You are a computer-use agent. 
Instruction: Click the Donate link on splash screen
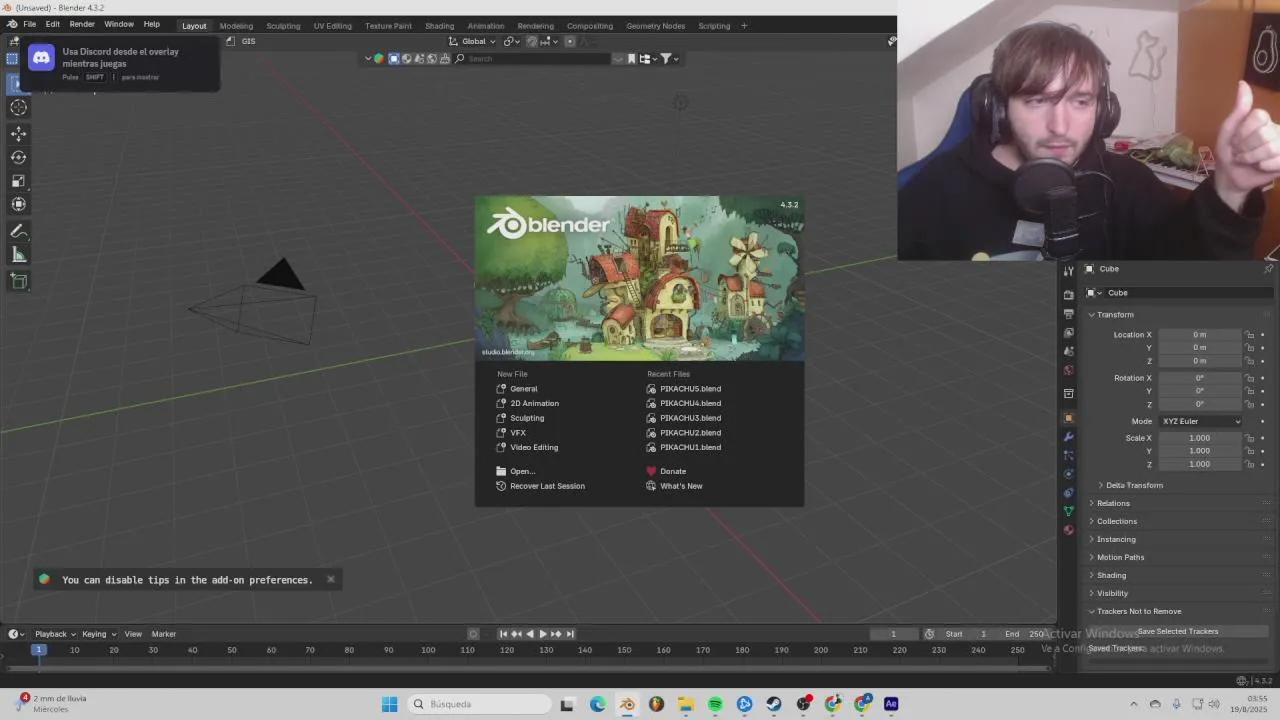672,471
